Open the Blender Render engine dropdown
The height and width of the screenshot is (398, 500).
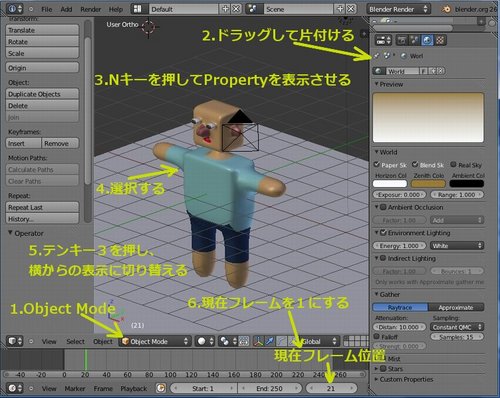pos(398,9)
